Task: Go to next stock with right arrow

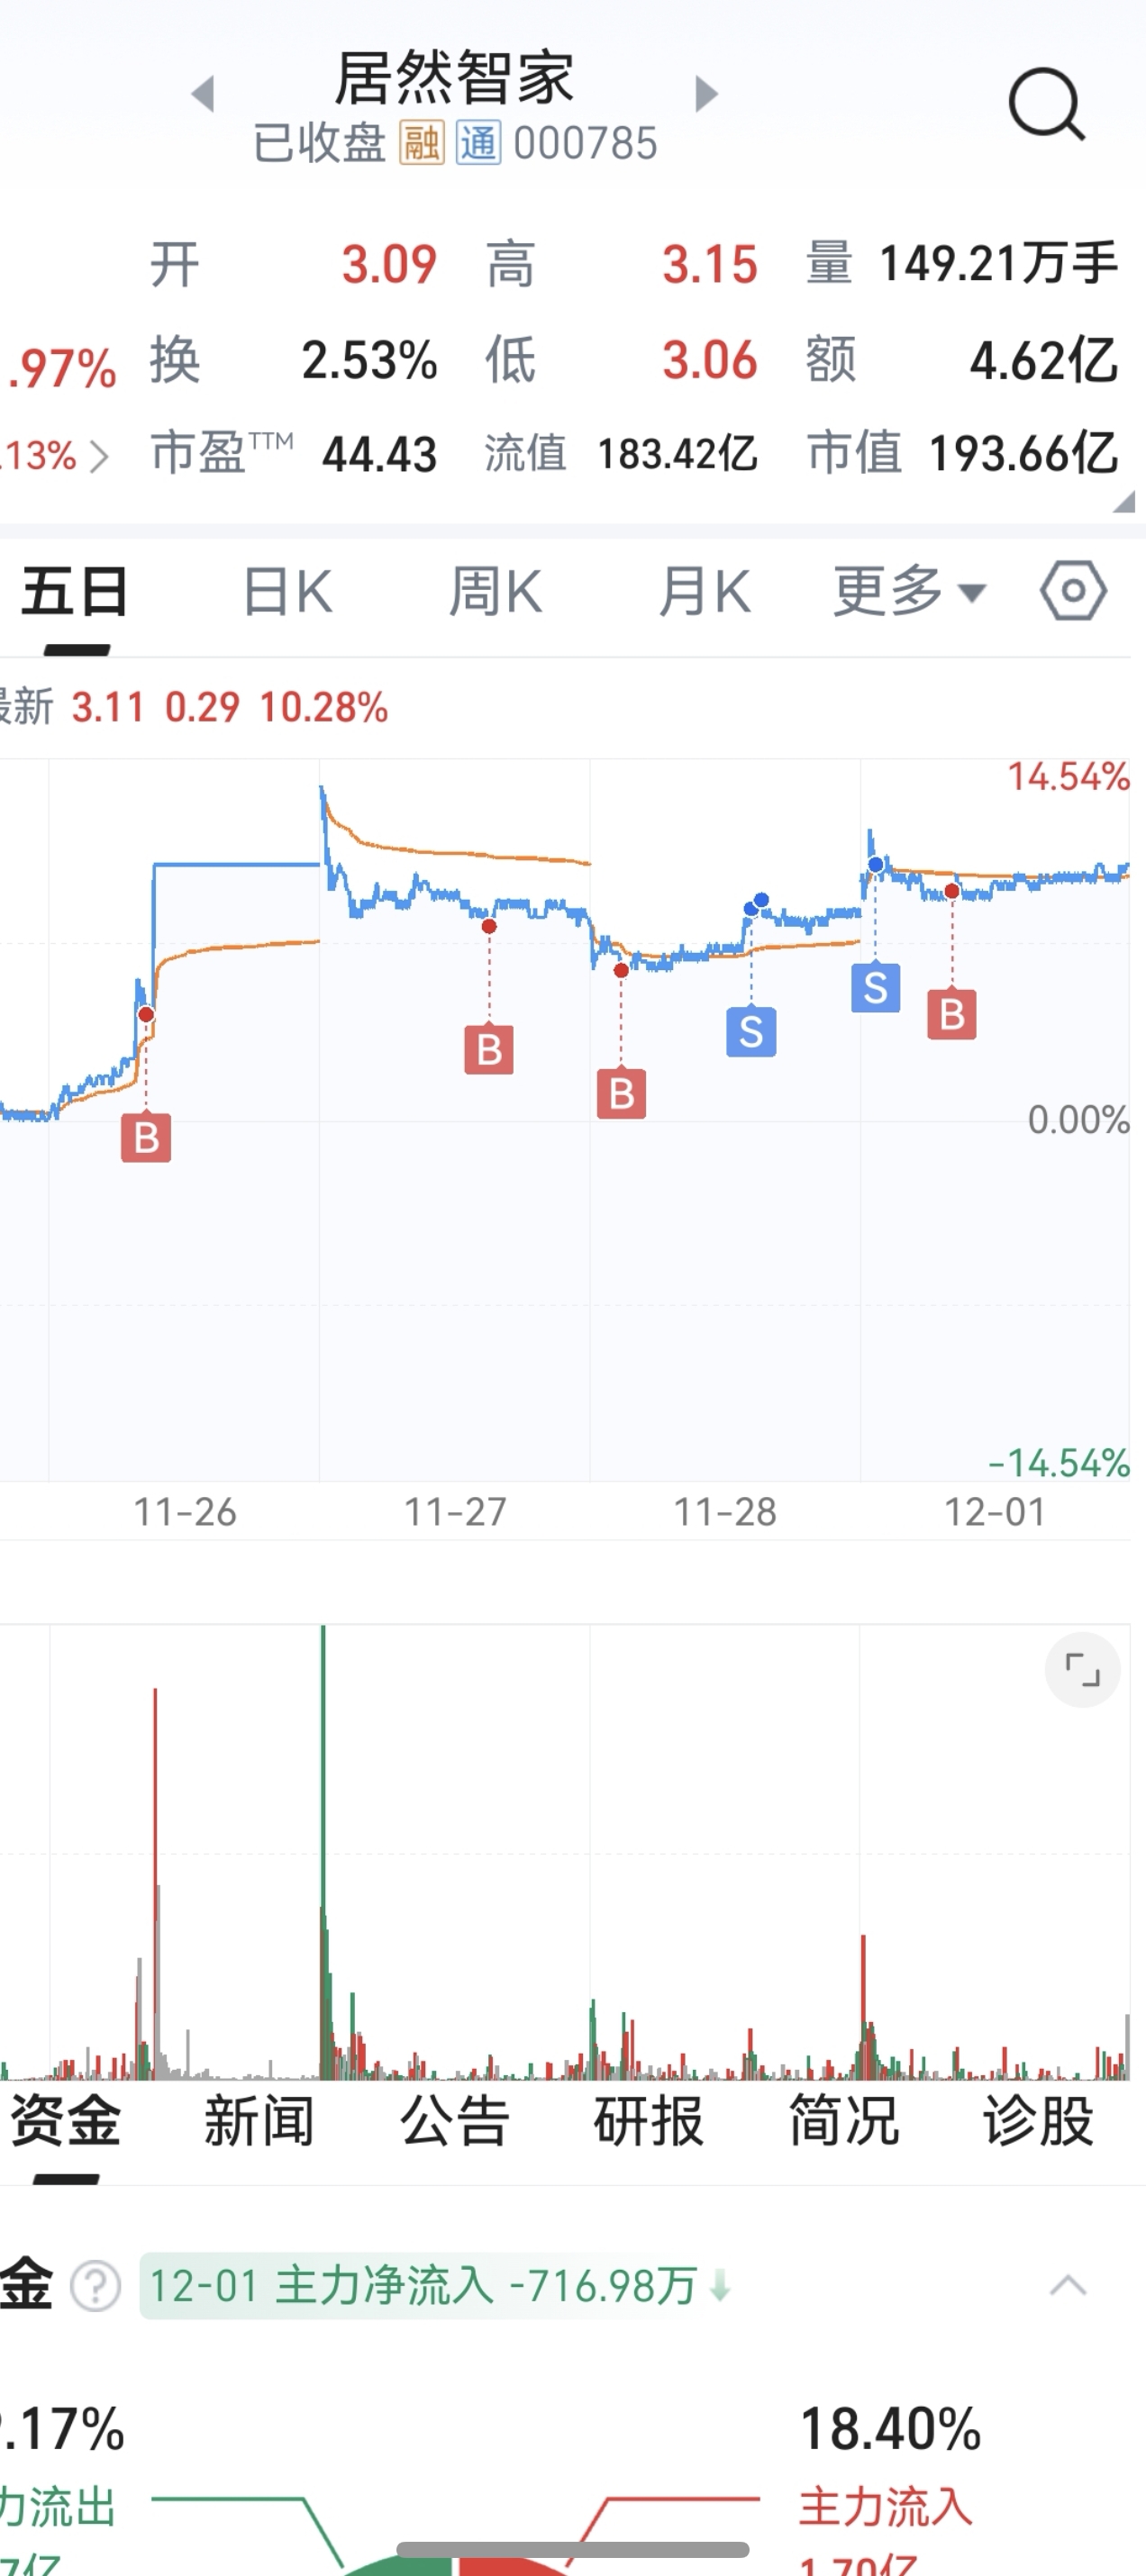Action: (706, 94)
